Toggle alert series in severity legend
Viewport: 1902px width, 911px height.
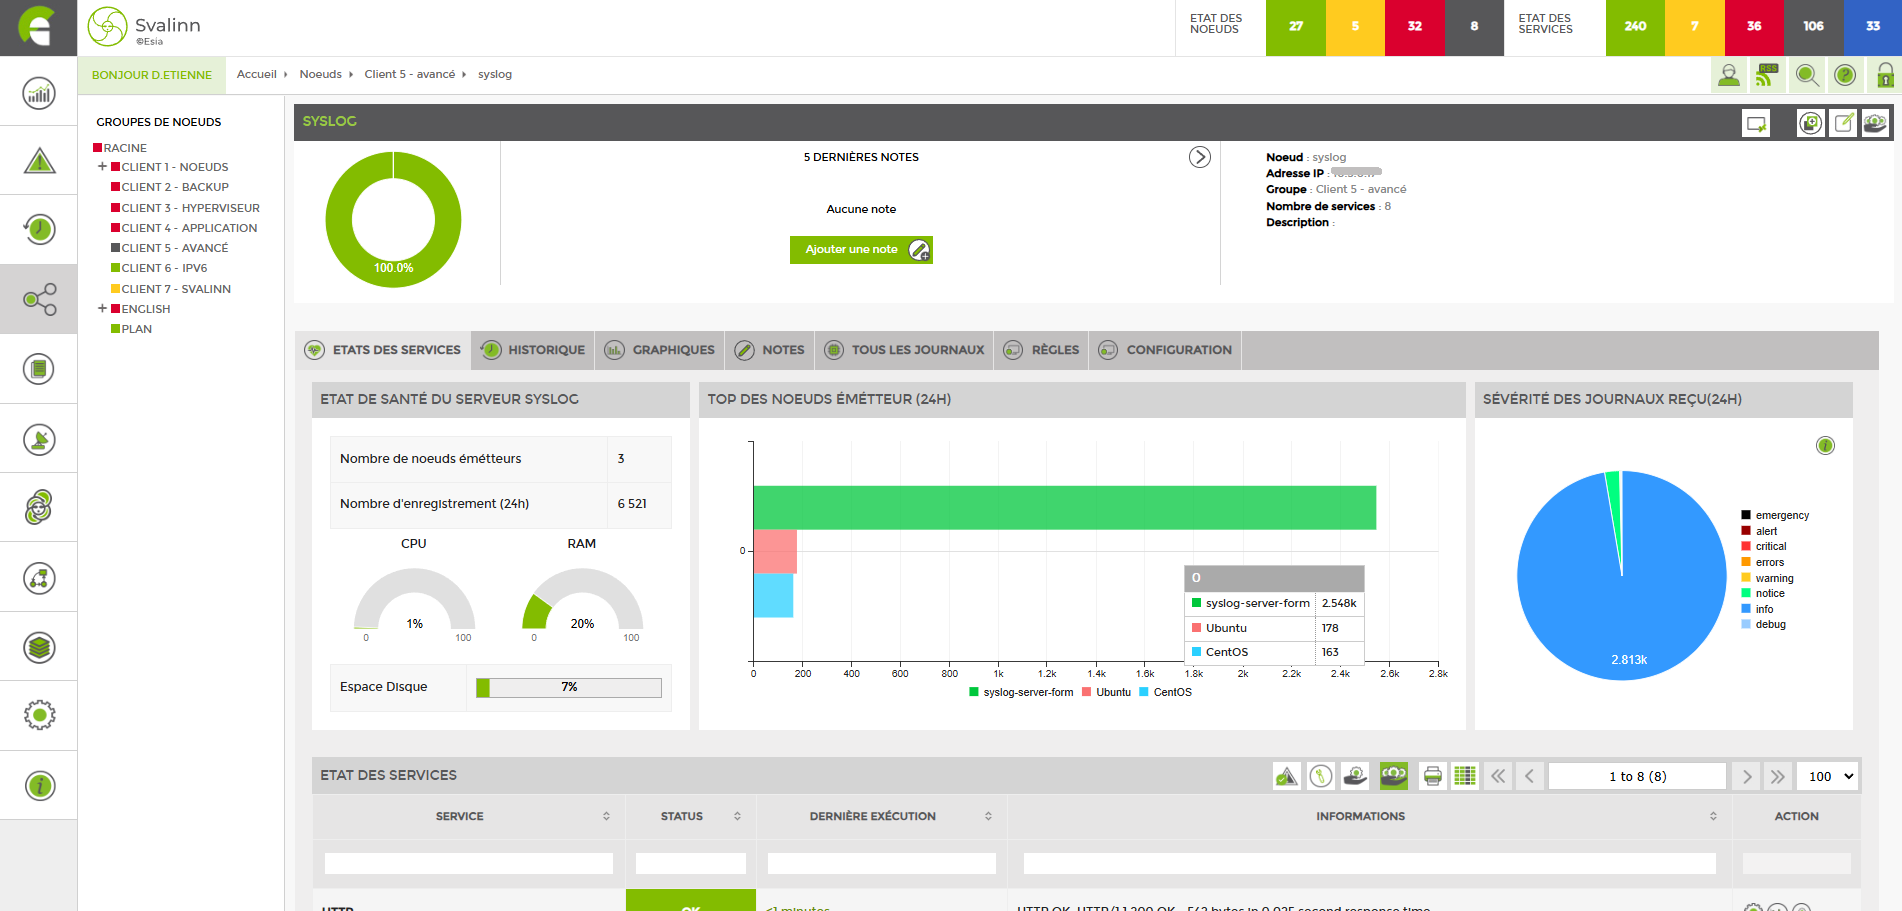pos(1759,532)
